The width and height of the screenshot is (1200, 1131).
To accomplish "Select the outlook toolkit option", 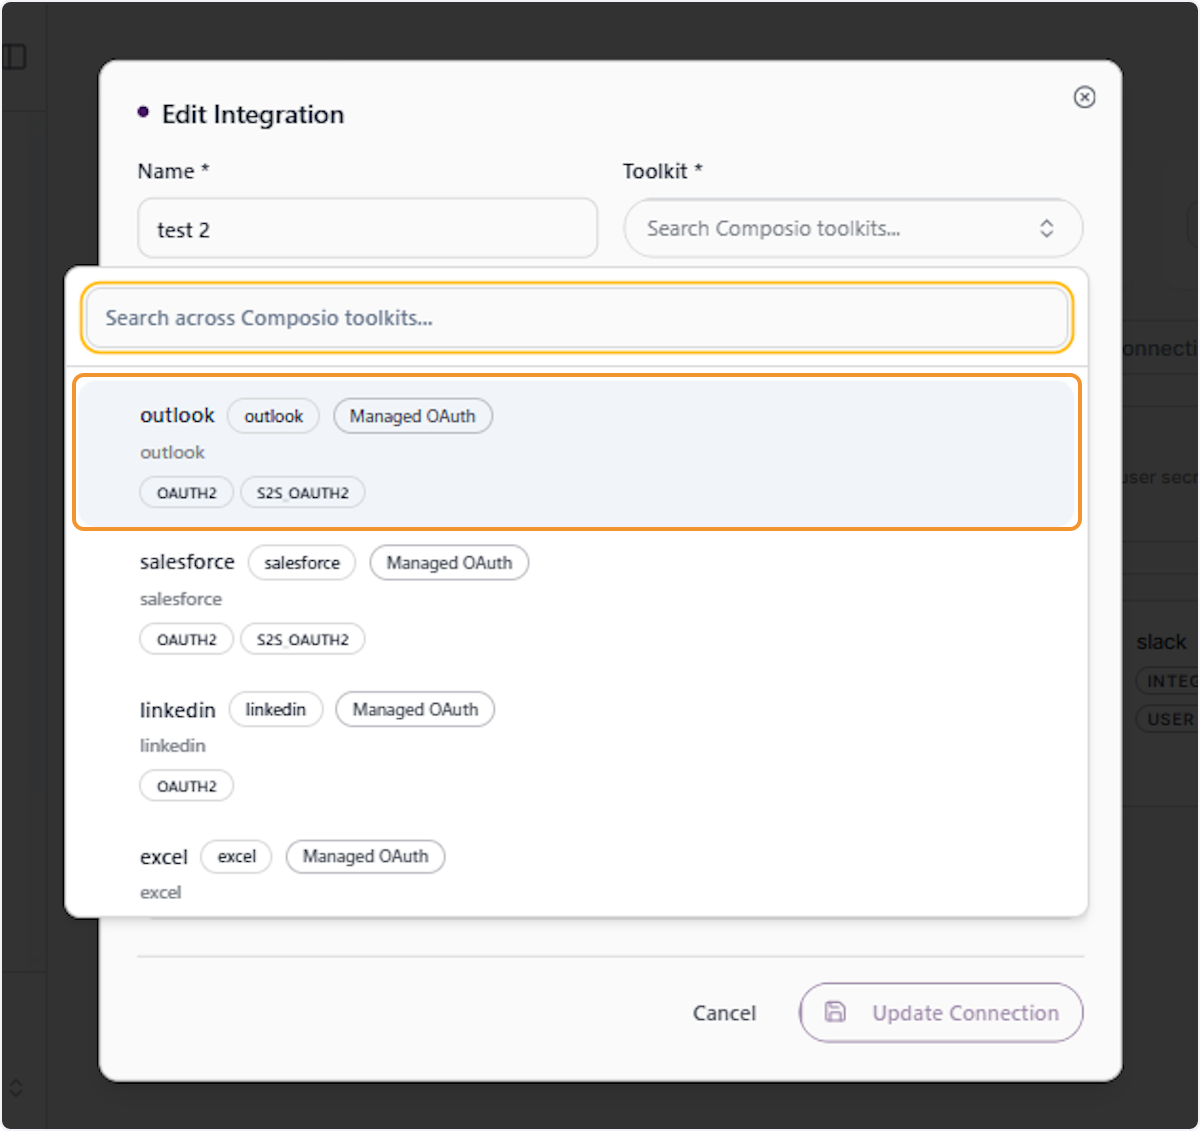I will tap(577, 452).
